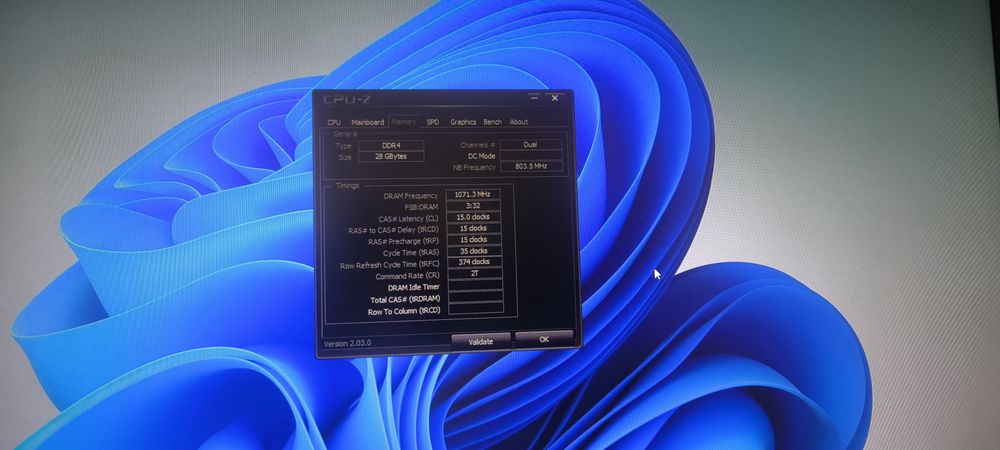Image resolution: width=1000 pixels, height=450 pixels.
Task: Click the 'Channels #' label
Action: tap(478, 146)
